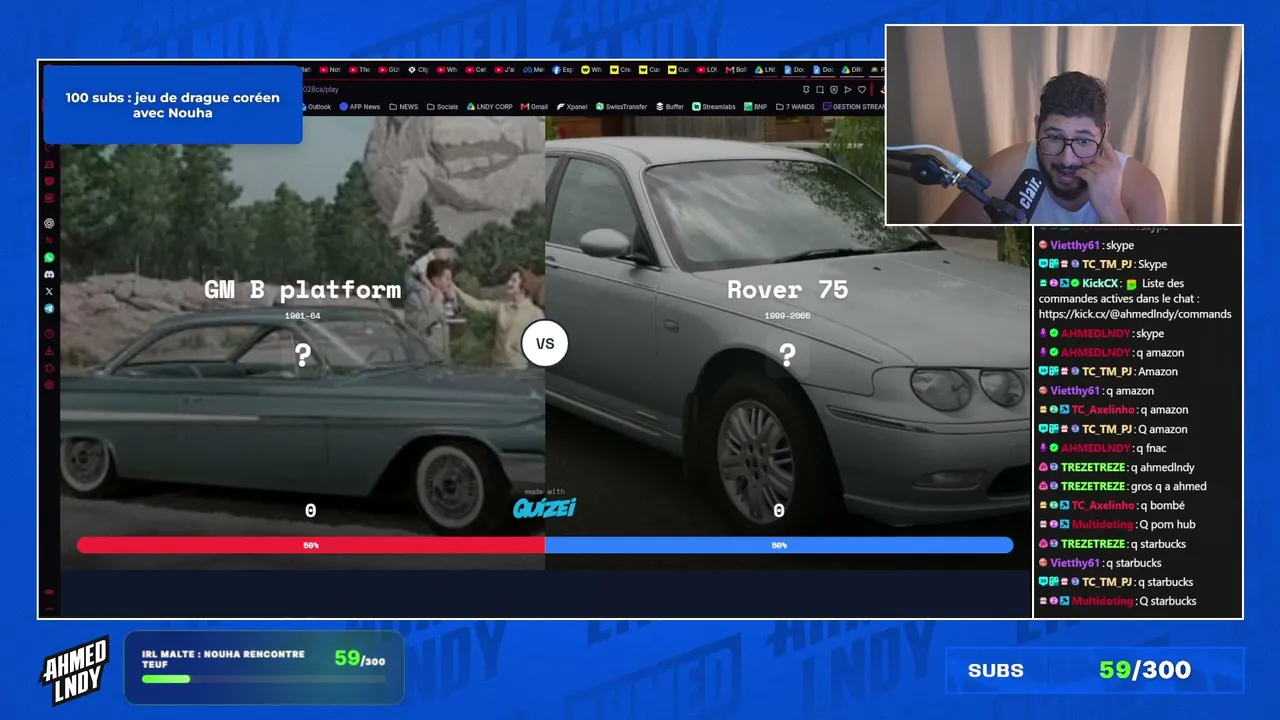Image resolution: width=1280 pixels, height=720 pixels.
Task: Click the streamer webcam feed
Action: coord(1064,125)
